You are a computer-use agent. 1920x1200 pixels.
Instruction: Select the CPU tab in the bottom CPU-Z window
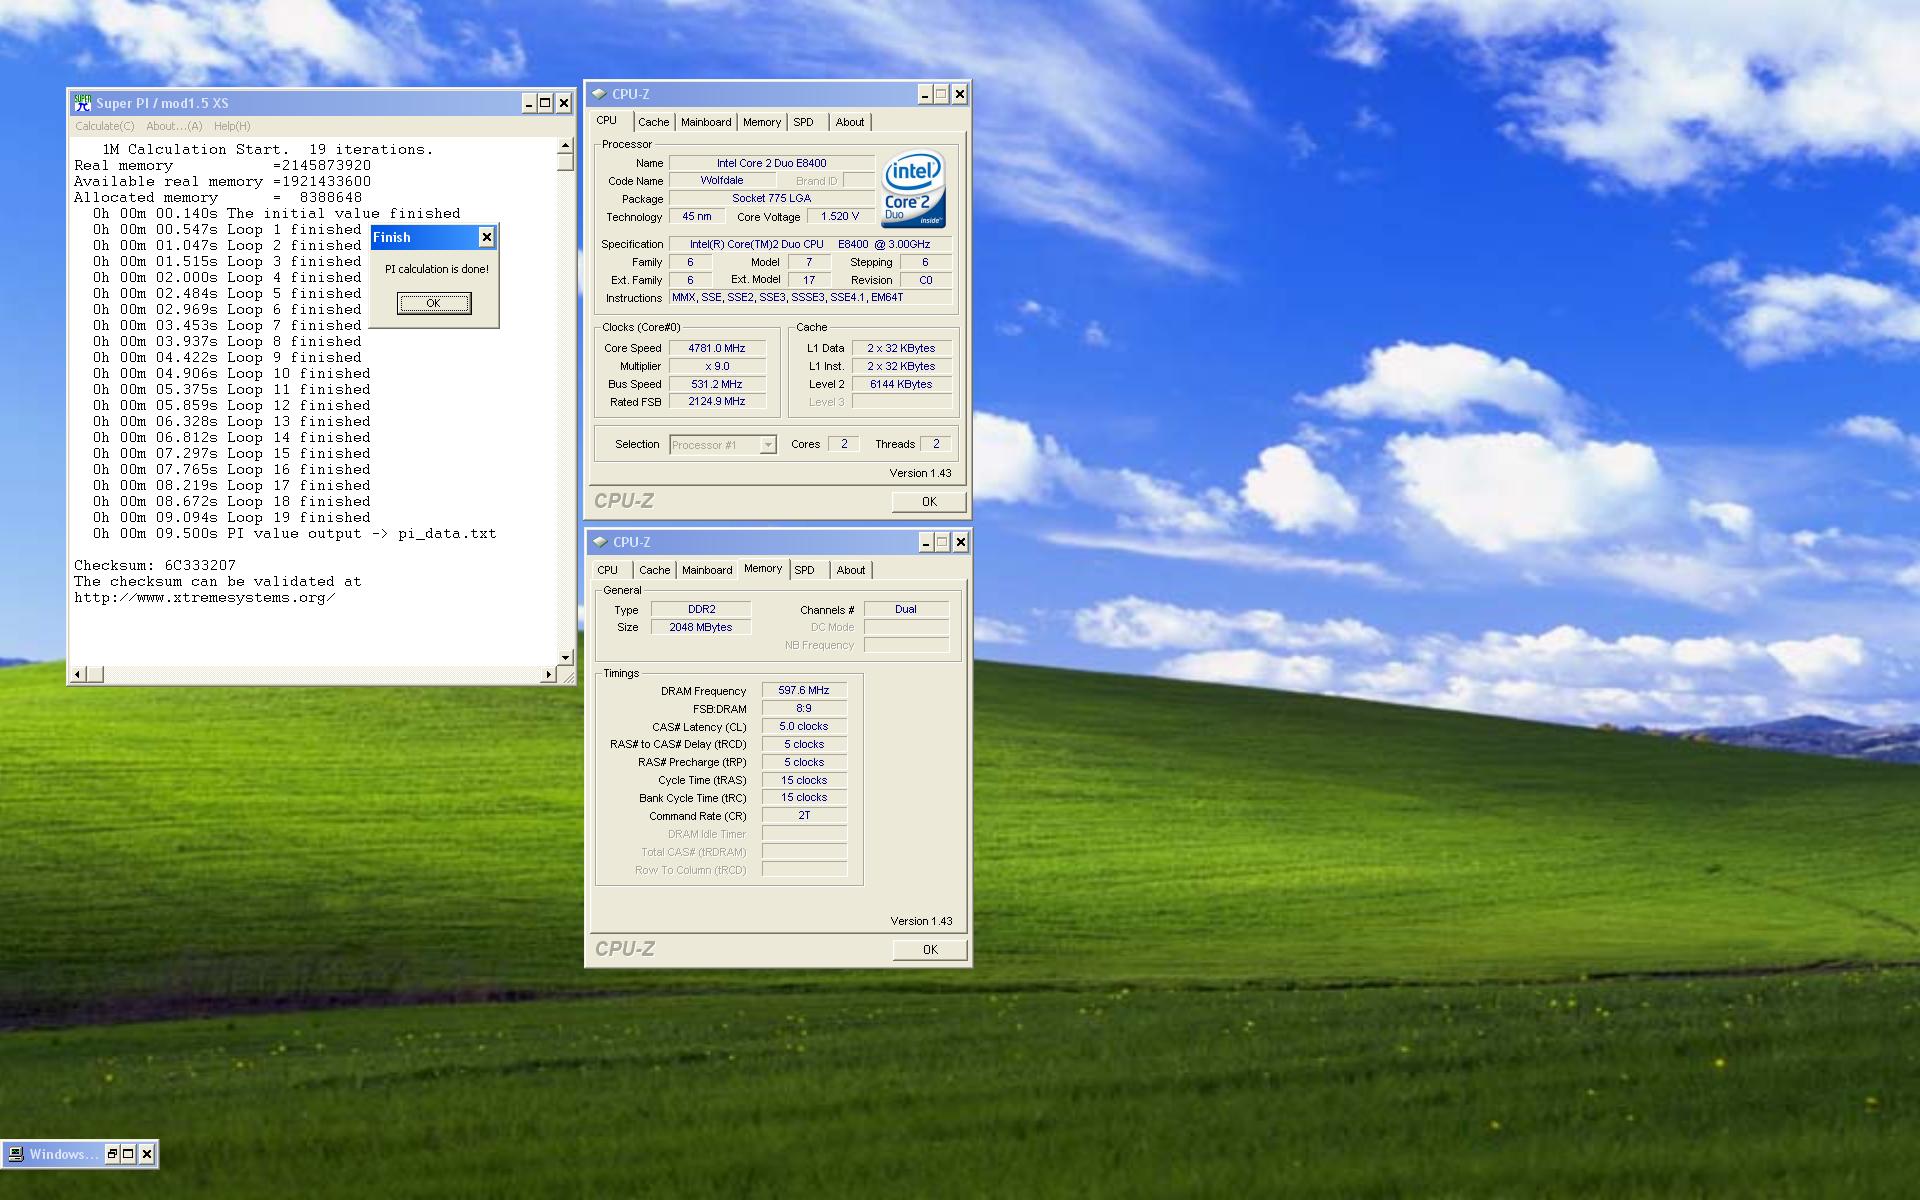[608, 570]
